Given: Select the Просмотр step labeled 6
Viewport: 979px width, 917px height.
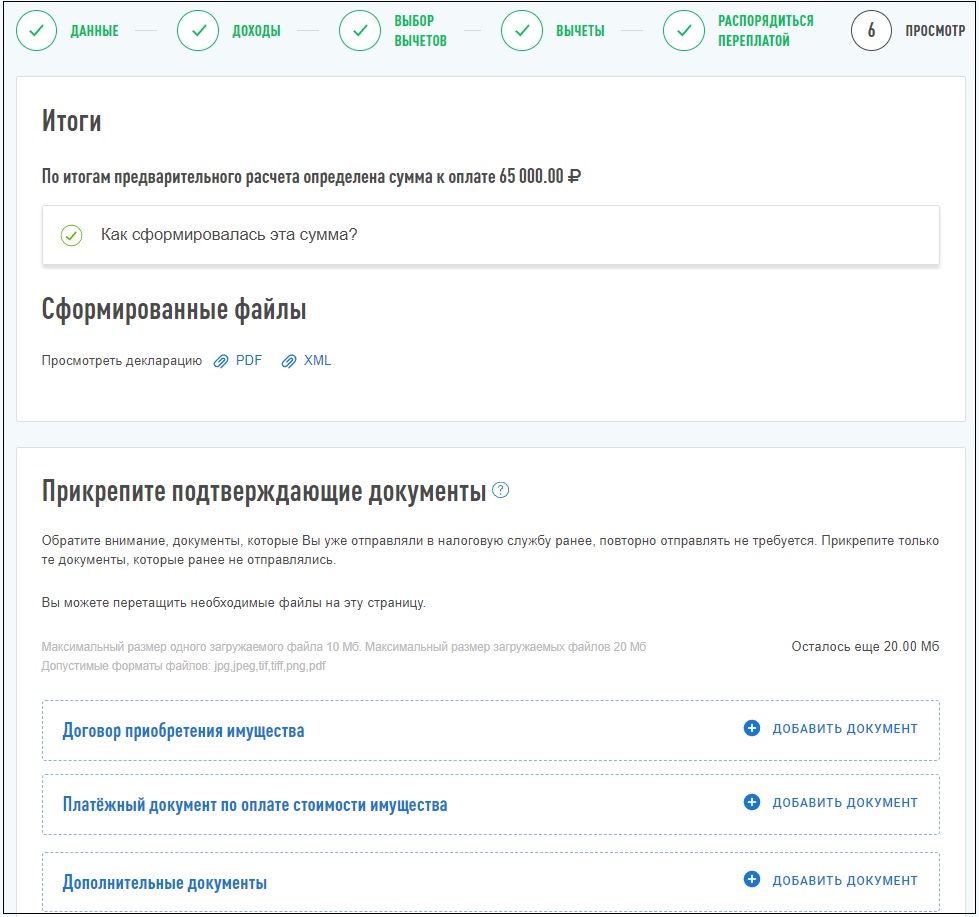Looking at the screenshot, I should tap(870, 31).
